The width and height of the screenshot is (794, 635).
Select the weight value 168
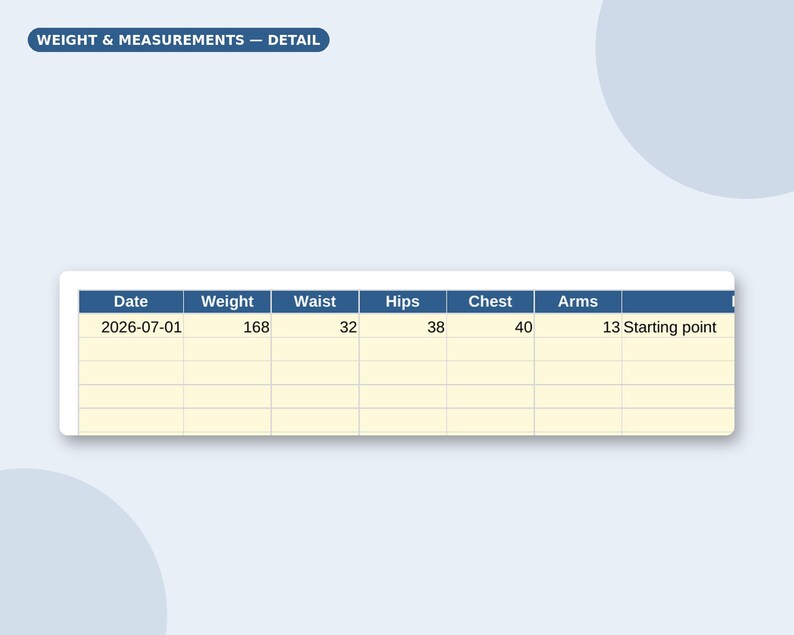(x=227, y=326)
